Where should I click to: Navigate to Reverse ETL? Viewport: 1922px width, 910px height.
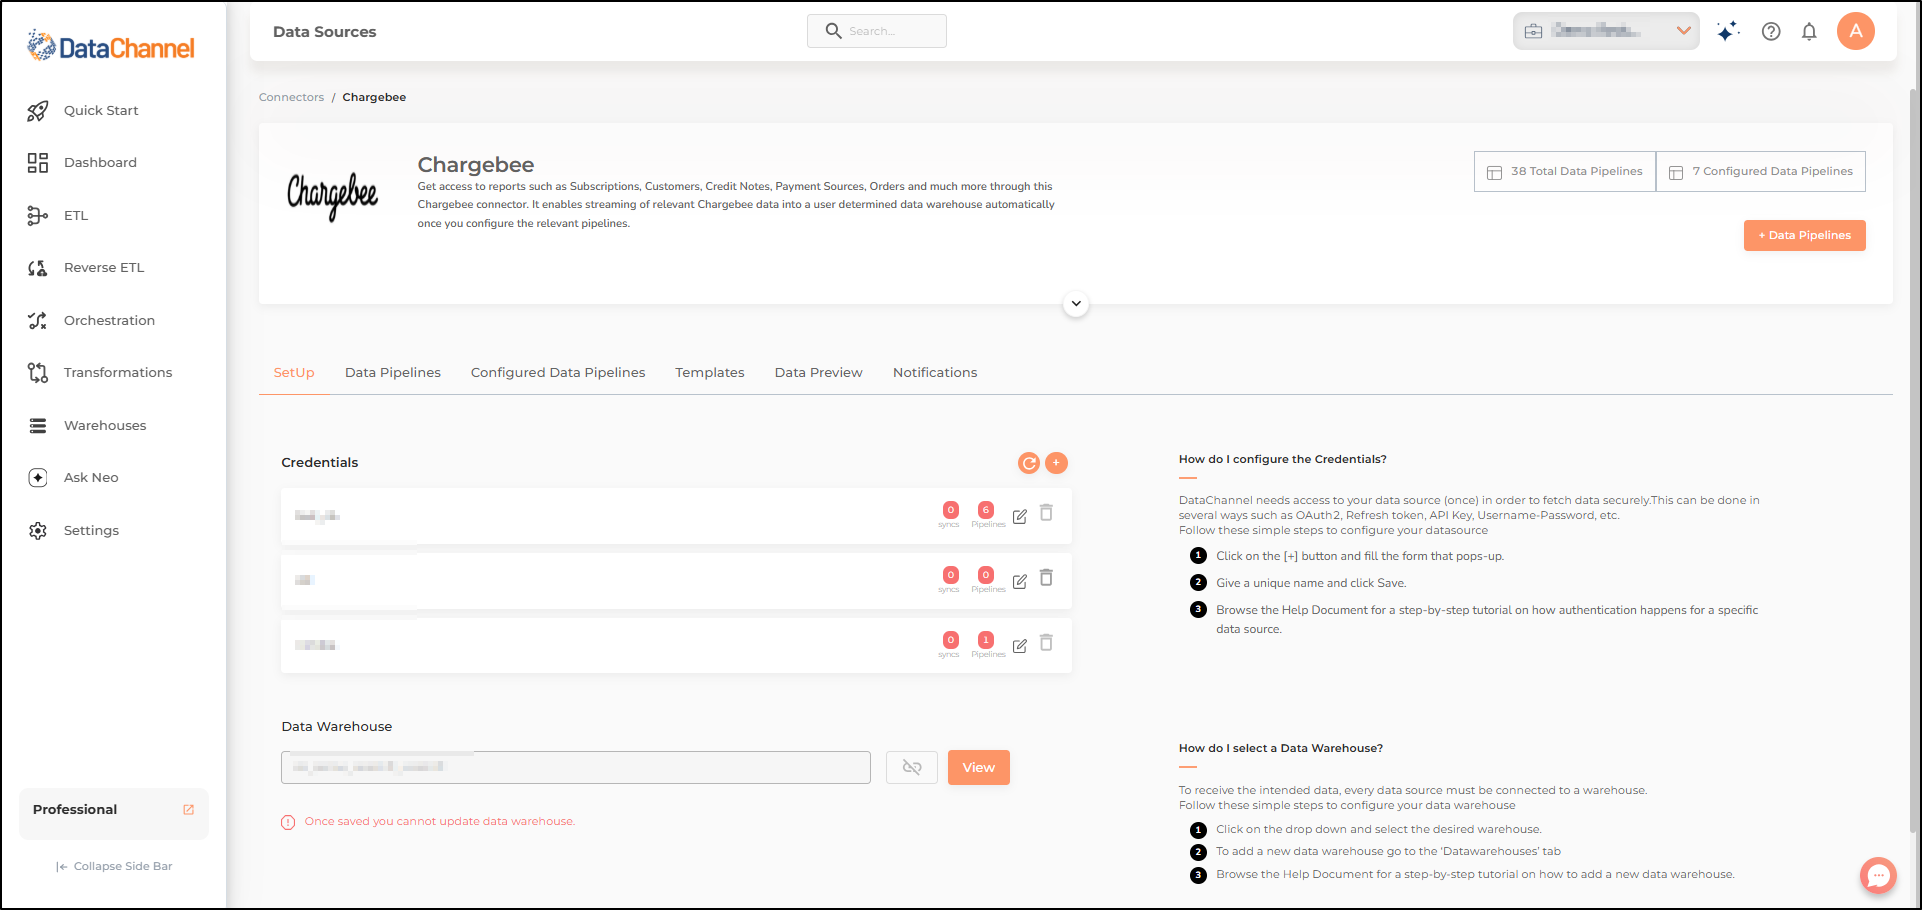(104, 268)
